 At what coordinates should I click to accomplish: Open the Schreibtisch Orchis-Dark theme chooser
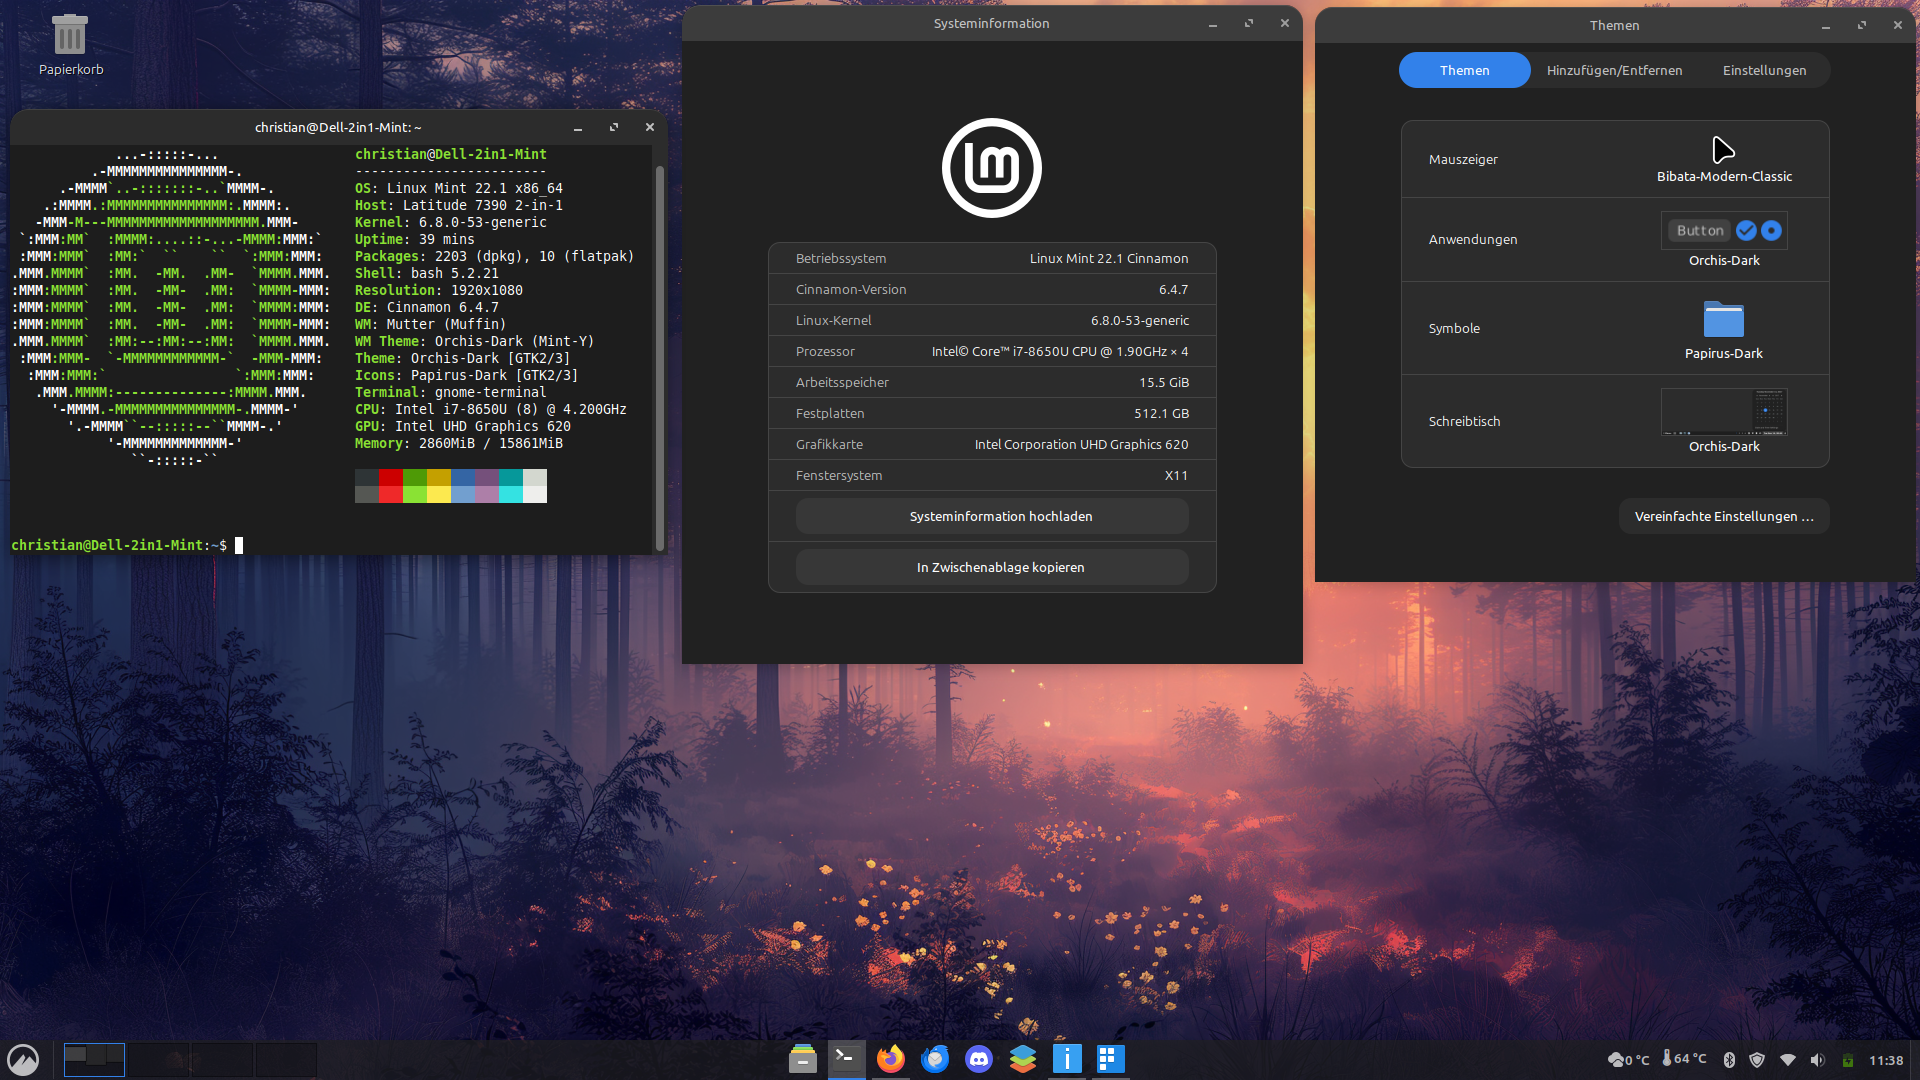pos(1723,420)
